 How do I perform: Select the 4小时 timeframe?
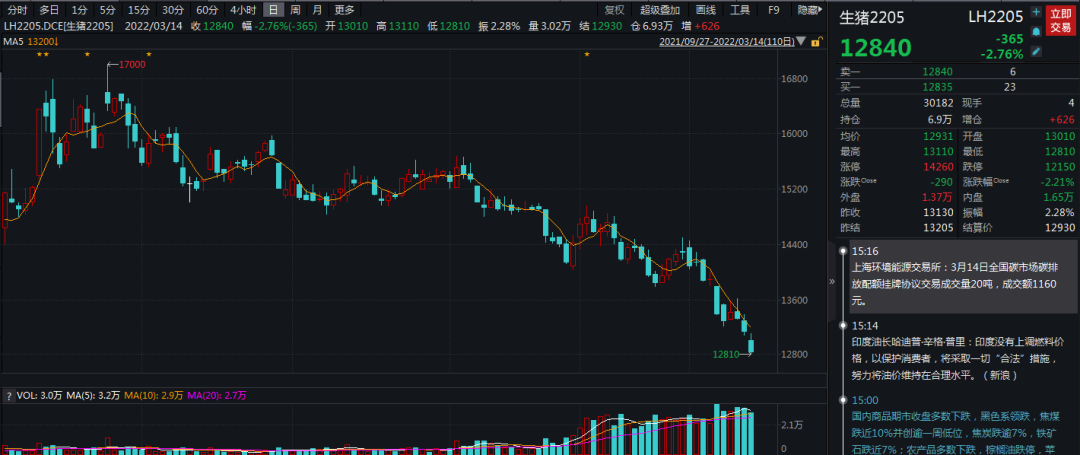(243, 10)
